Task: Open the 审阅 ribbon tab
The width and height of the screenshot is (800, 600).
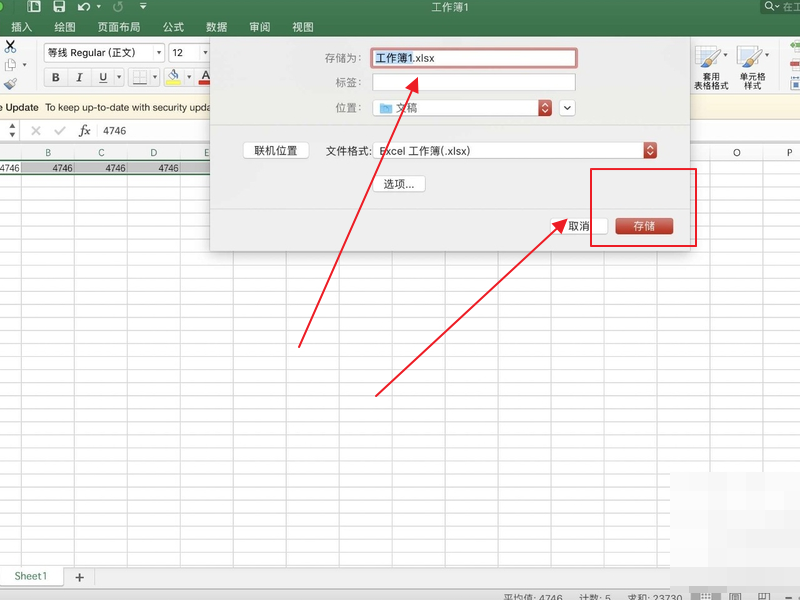Action: [x=260, y=27]
